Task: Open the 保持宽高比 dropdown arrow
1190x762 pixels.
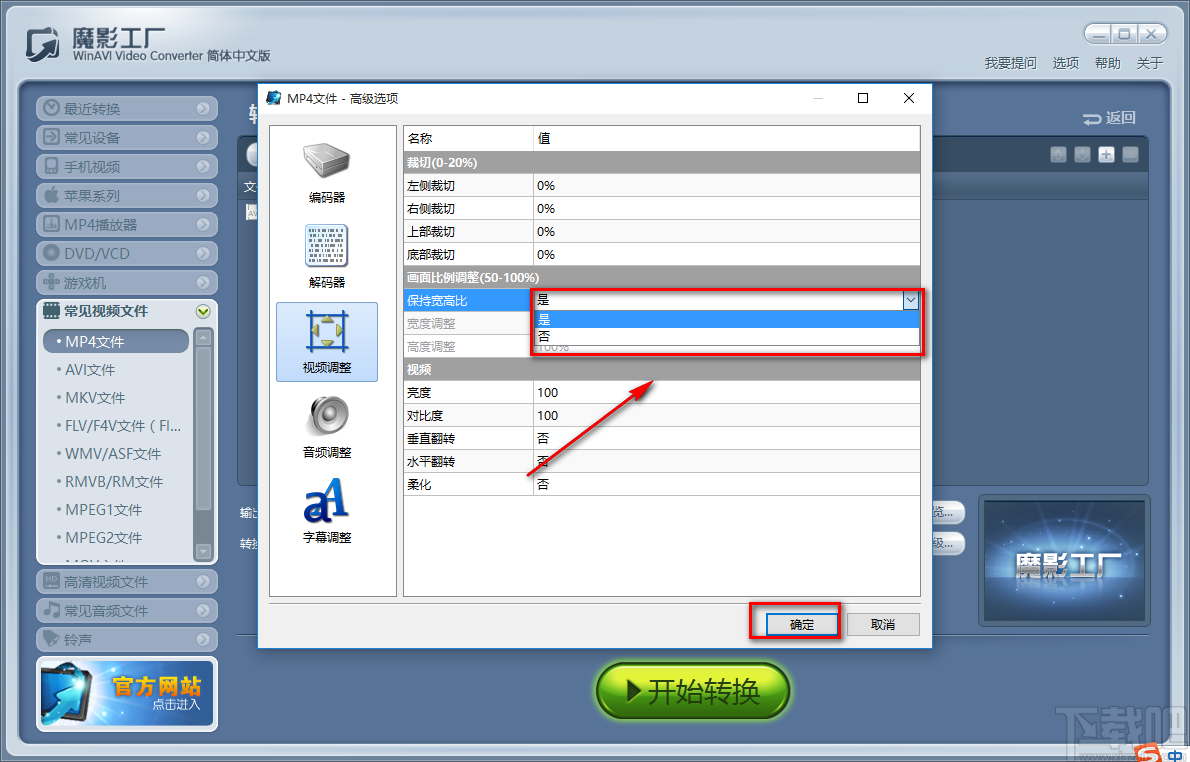Action: (x=911, y=301)
